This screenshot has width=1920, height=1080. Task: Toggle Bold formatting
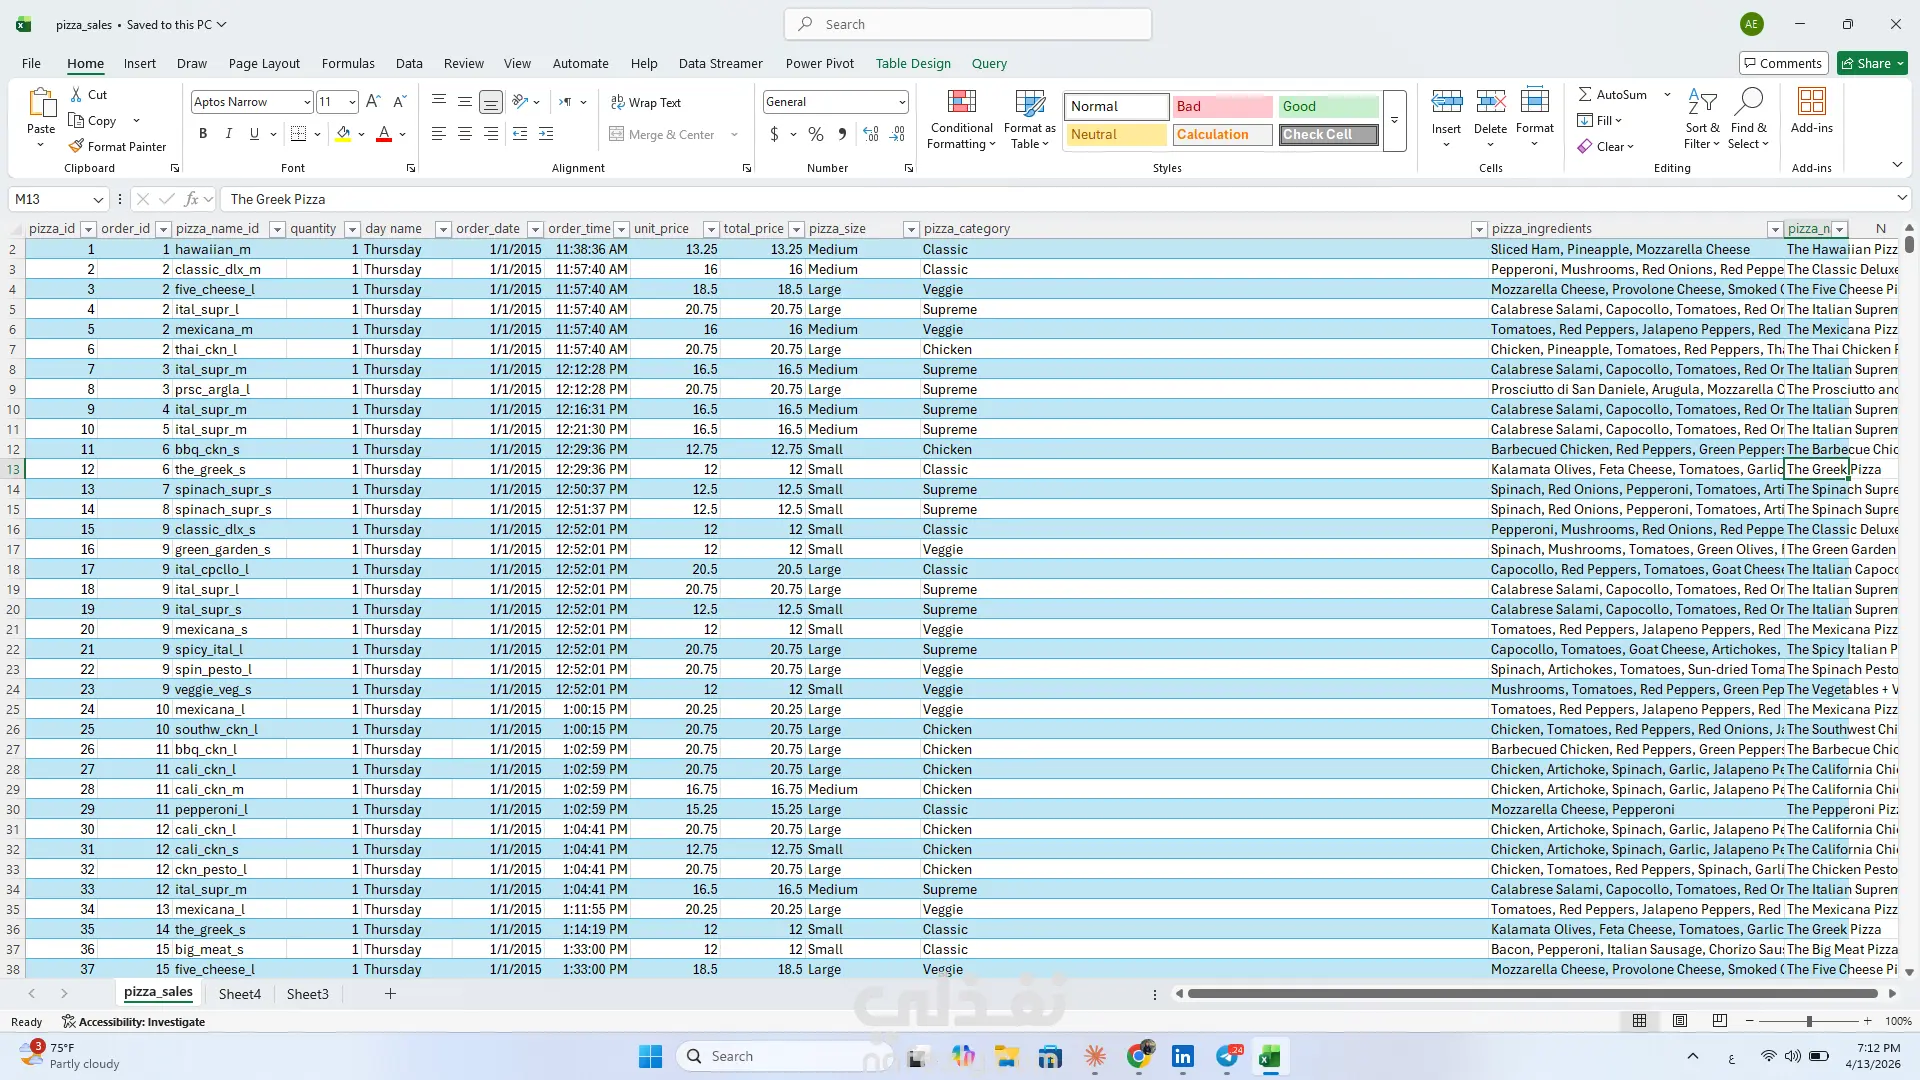(203, 134)
